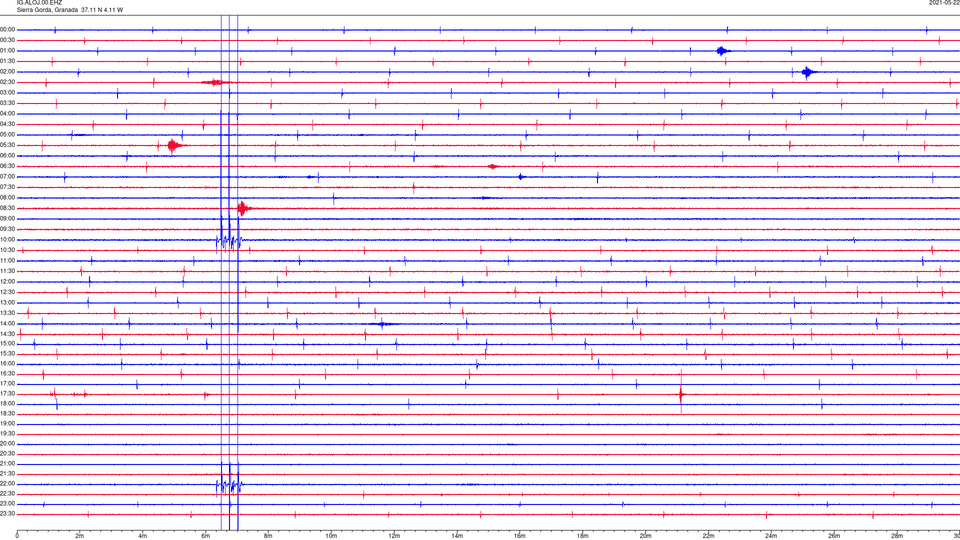Select the 00:00 trace time label
This screenshot has height=540, width=960.
tap(8, 29)
